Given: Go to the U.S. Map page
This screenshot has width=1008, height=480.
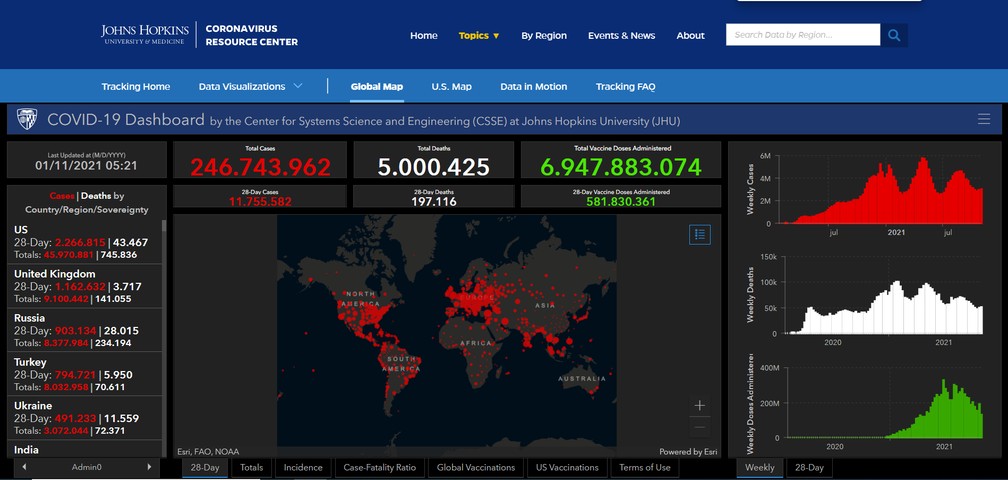Looking at the screenshot, I should coord(451,86).
